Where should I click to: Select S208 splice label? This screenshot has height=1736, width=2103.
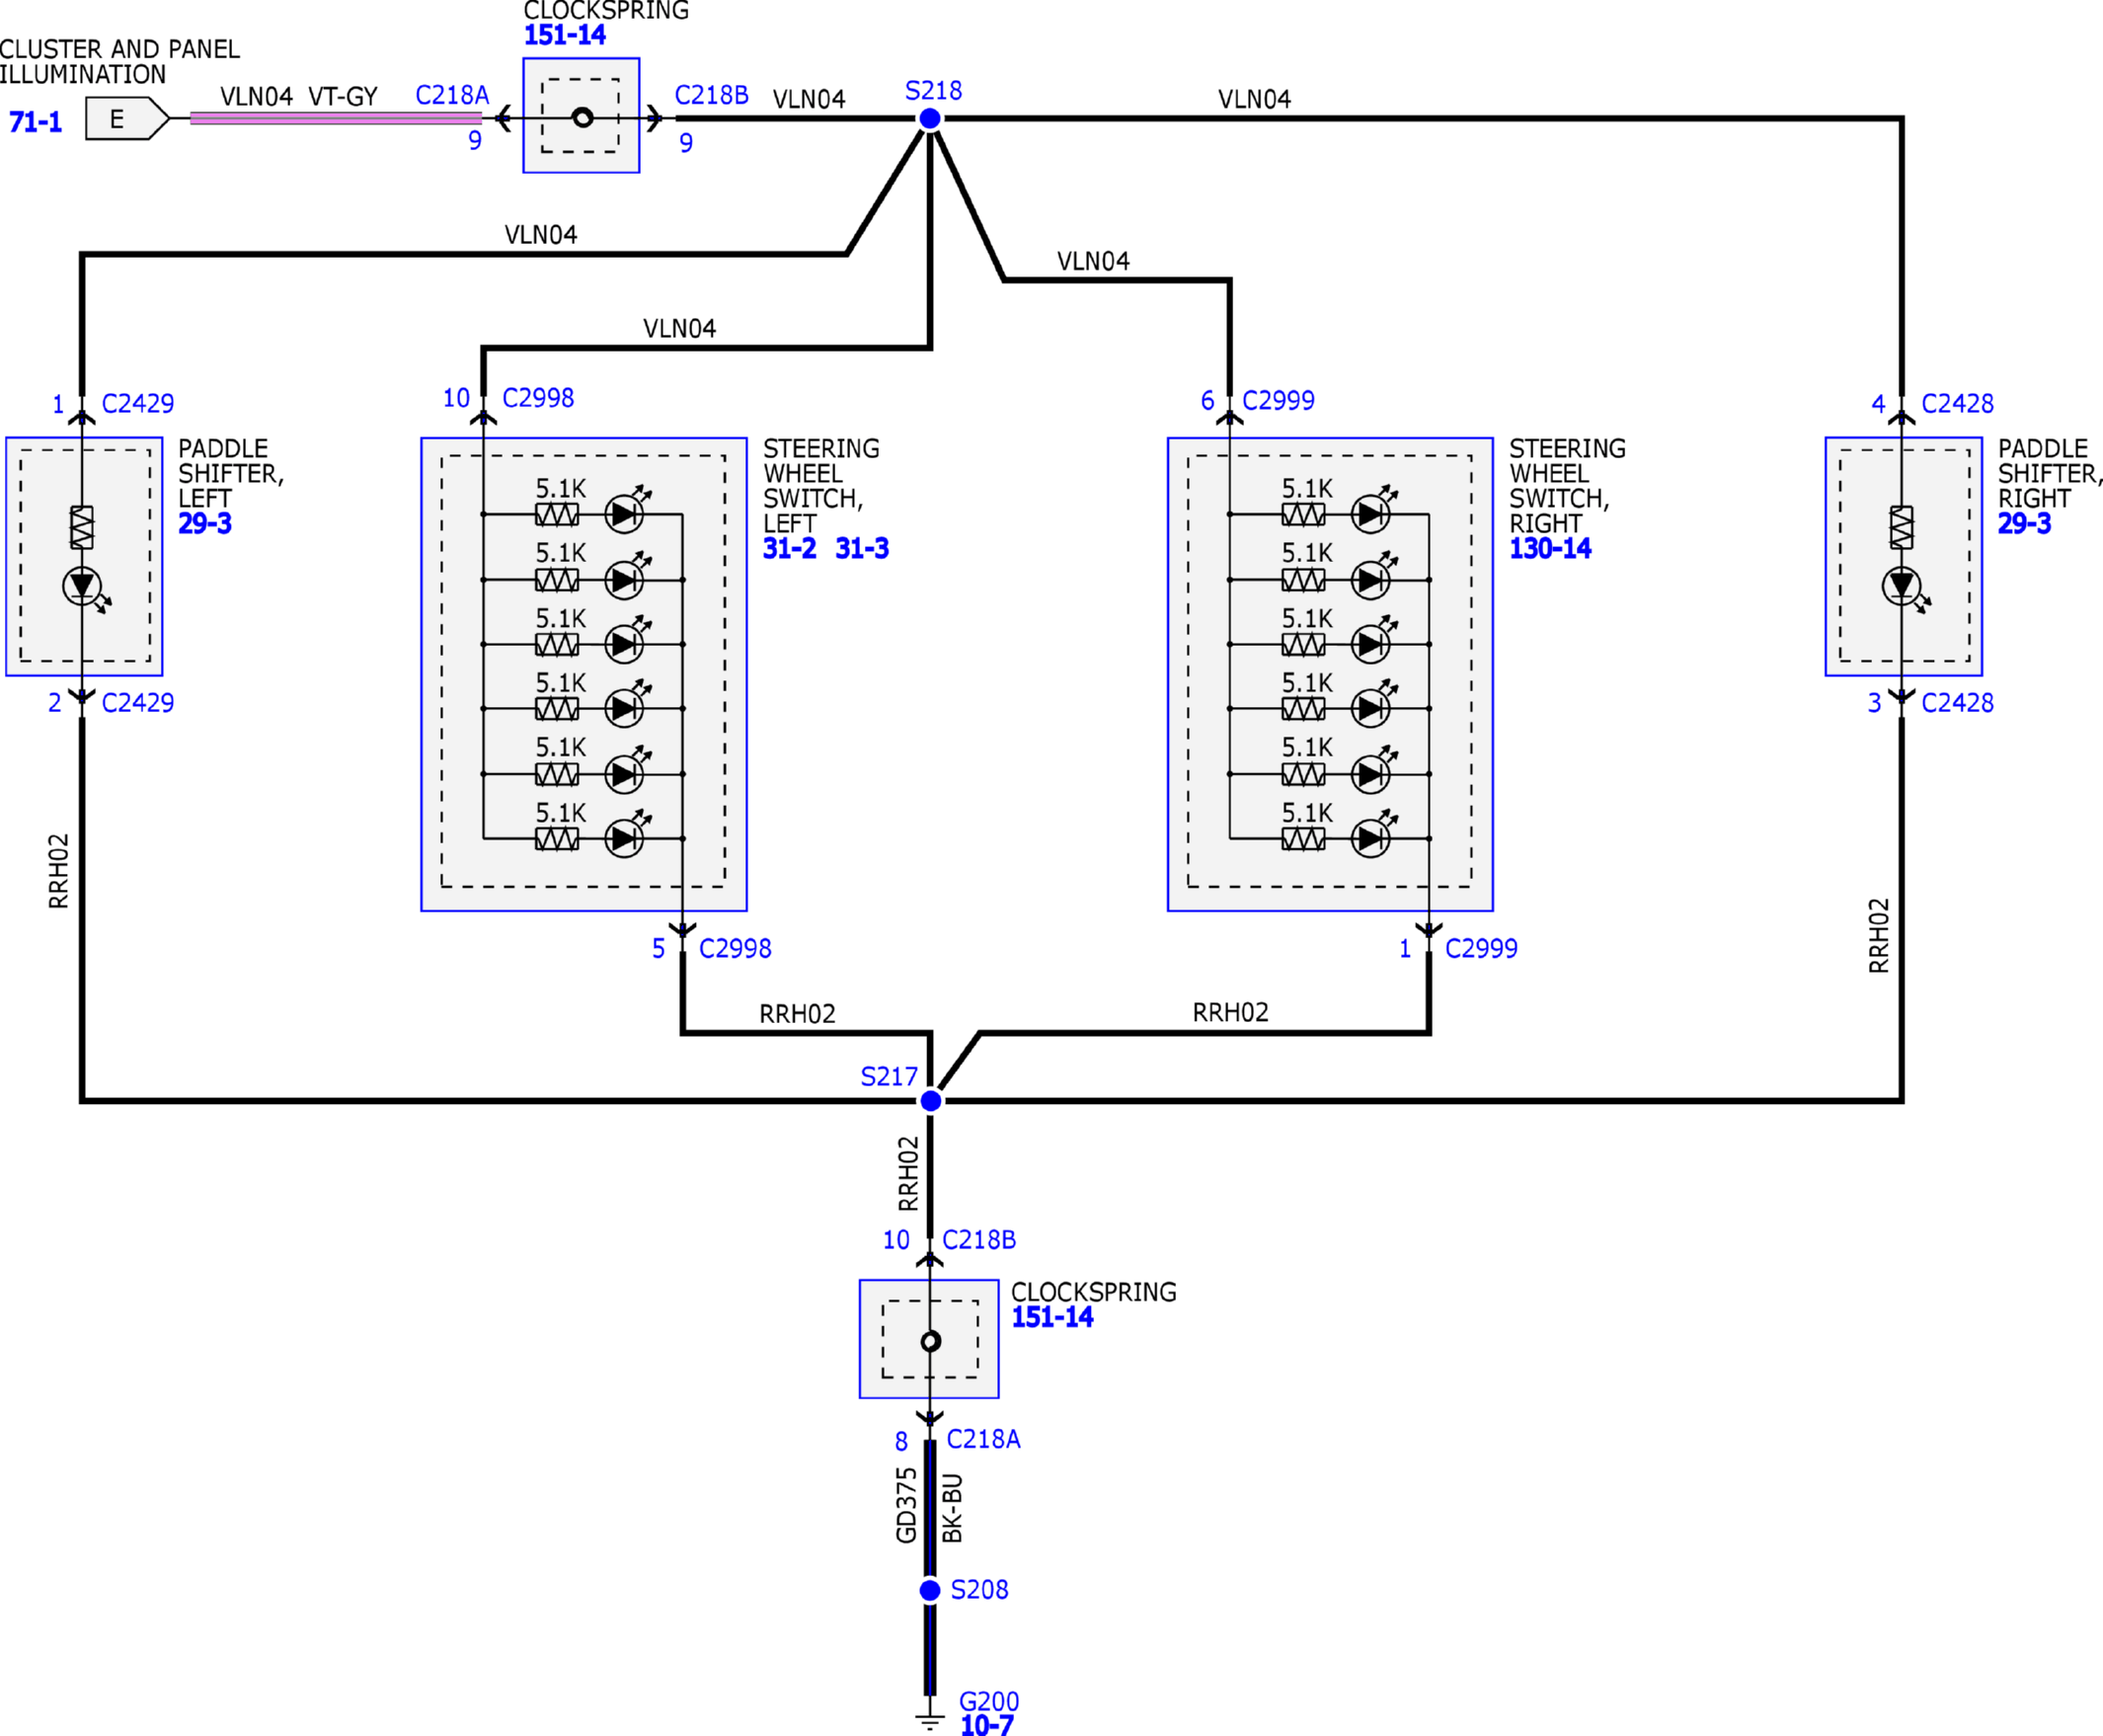[x=979, y=1590]
